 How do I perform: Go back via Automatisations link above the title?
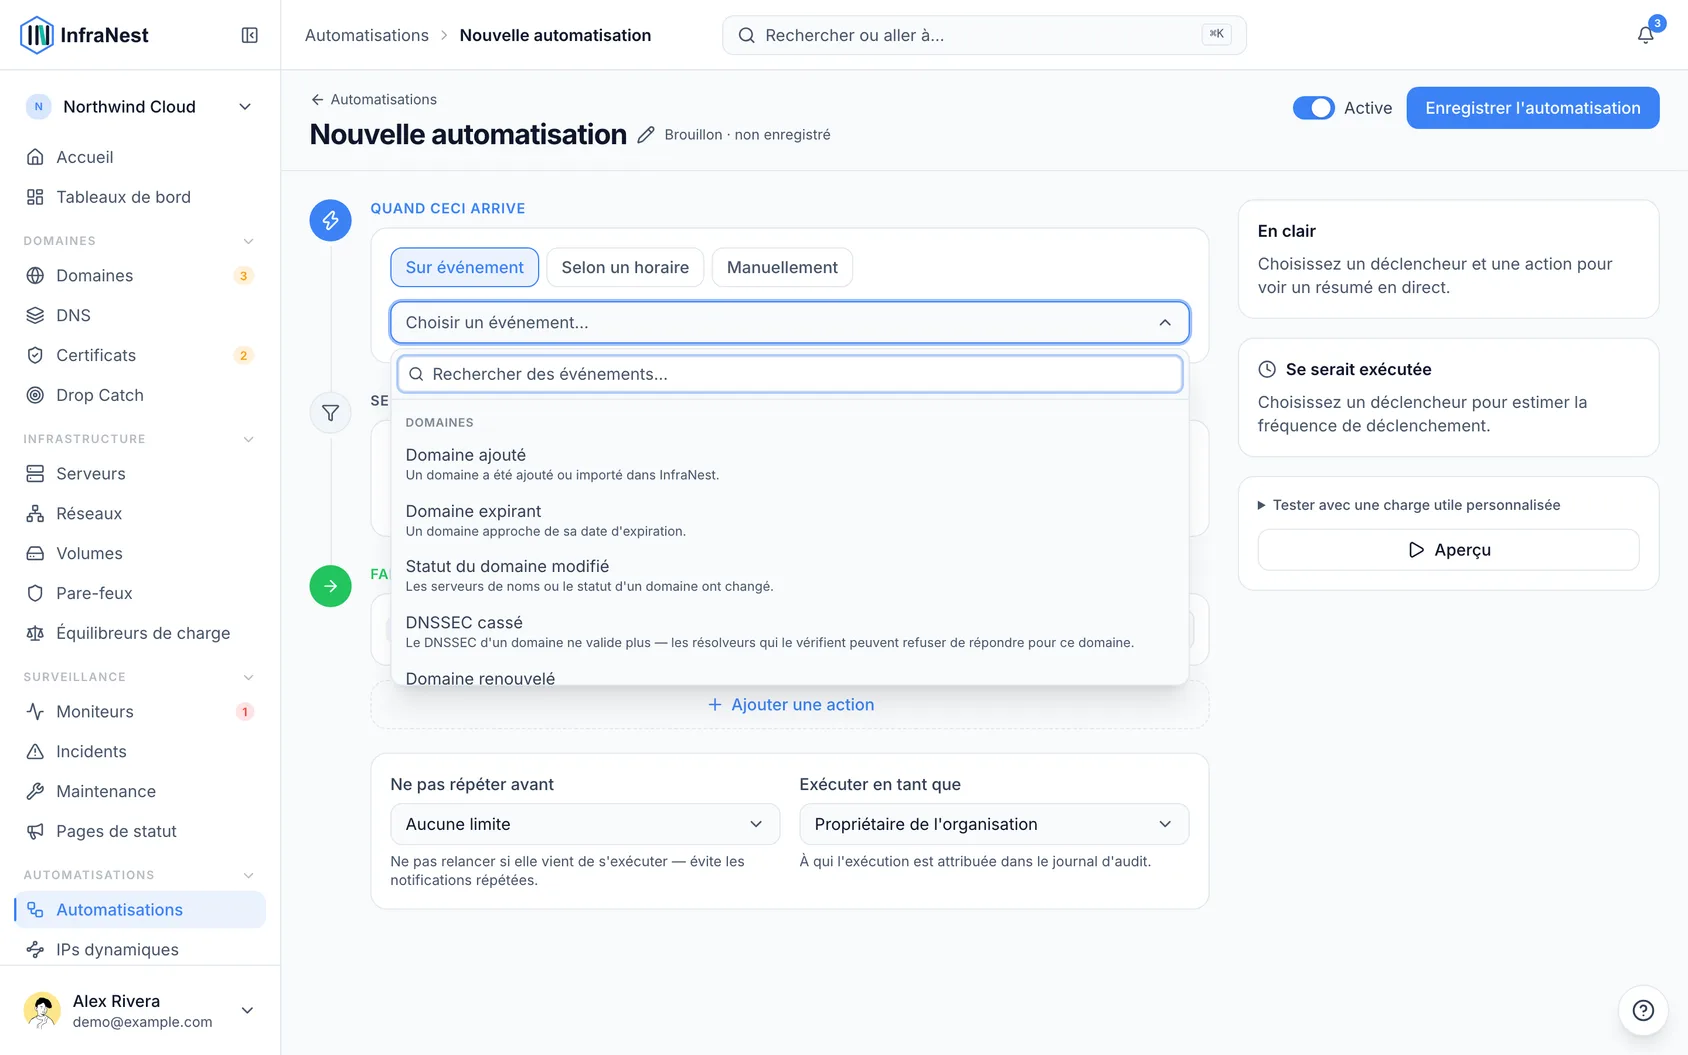[373, 99]
